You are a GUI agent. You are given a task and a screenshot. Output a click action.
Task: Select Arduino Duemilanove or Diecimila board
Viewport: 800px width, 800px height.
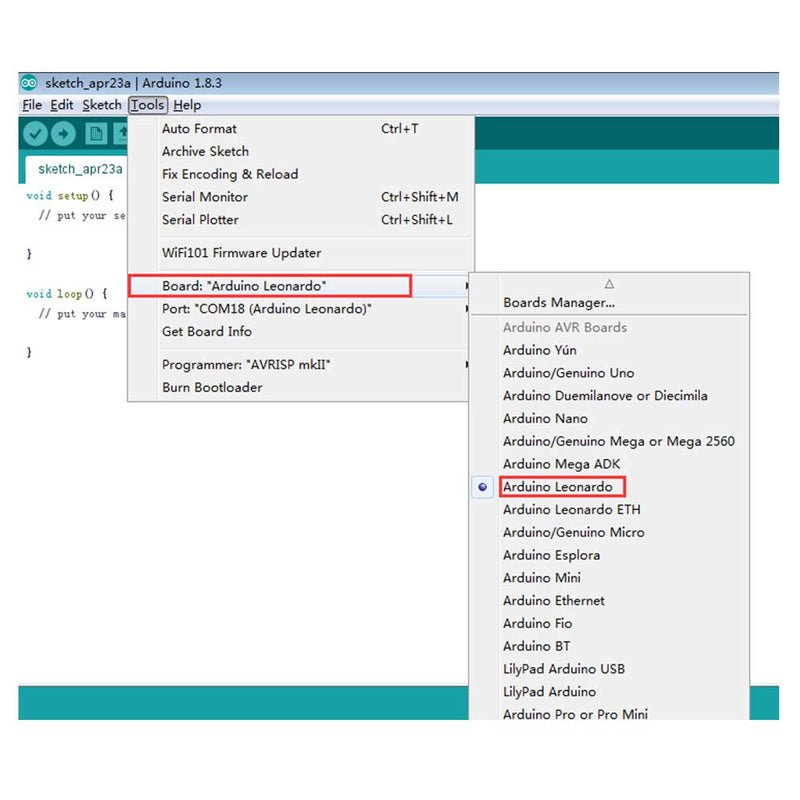pyautogui.click(x=609, y=396)
